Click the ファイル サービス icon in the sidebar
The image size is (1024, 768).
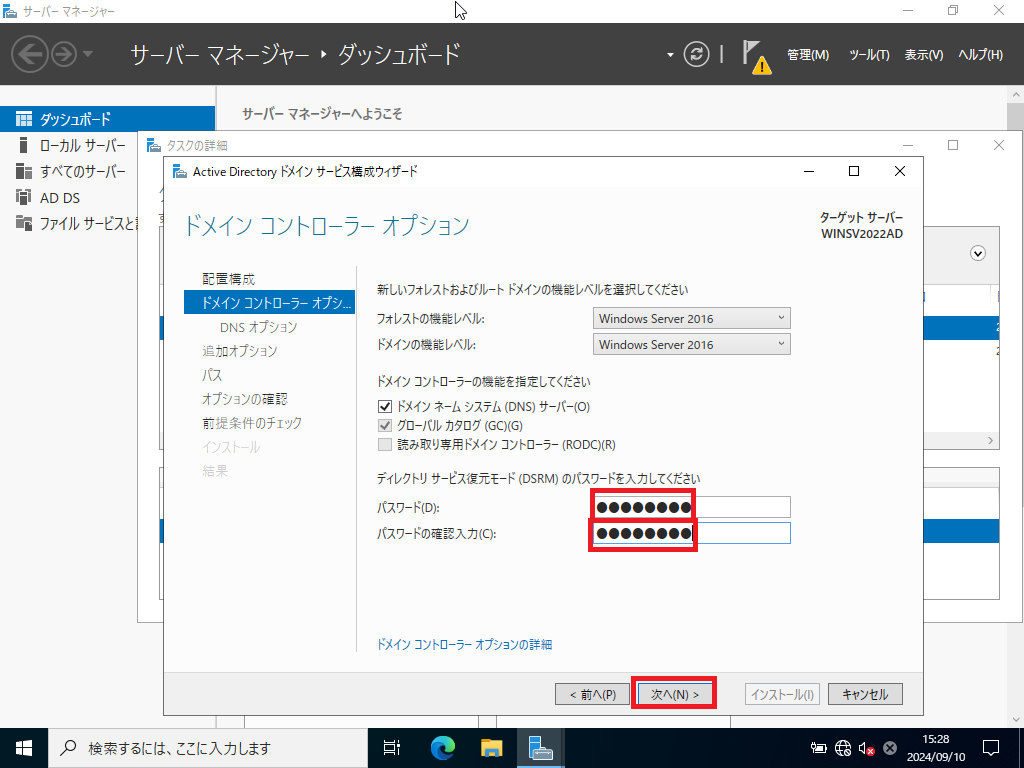(24, 223)
